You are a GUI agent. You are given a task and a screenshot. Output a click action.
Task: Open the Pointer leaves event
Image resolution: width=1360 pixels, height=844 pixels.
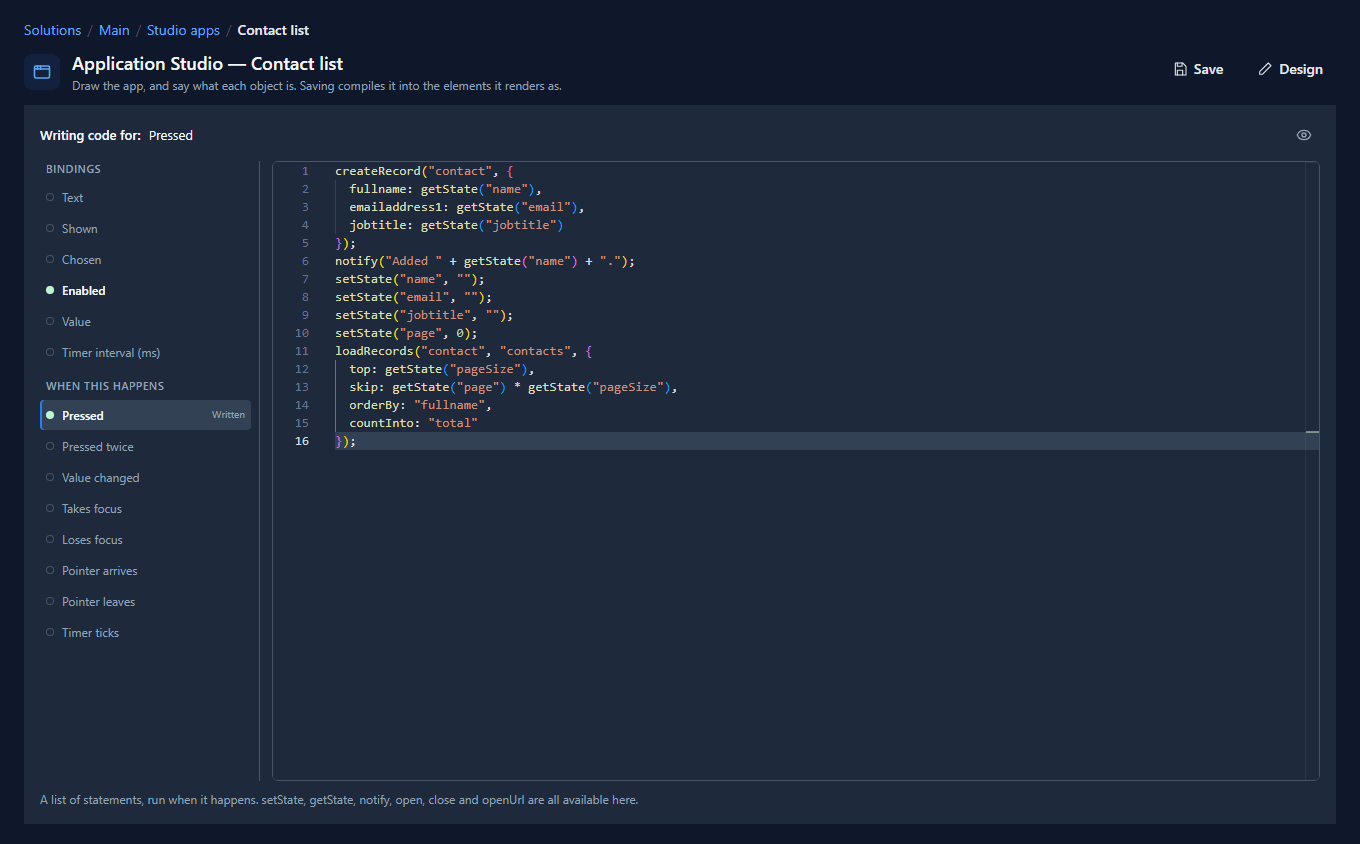145,602
